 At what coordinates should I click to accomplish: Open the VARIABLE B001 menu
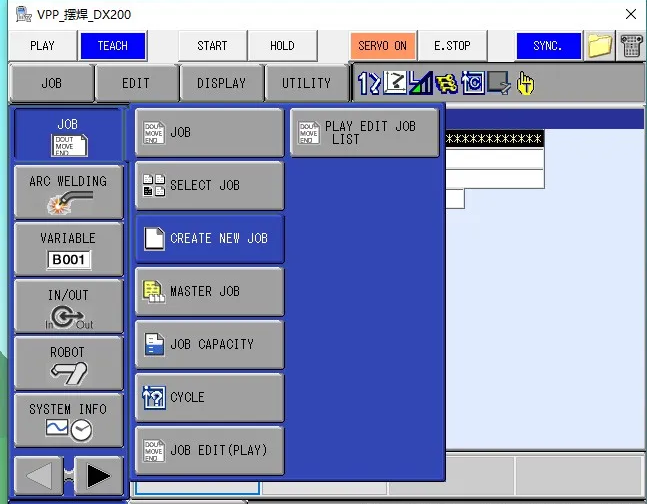[x=68, y=249]
